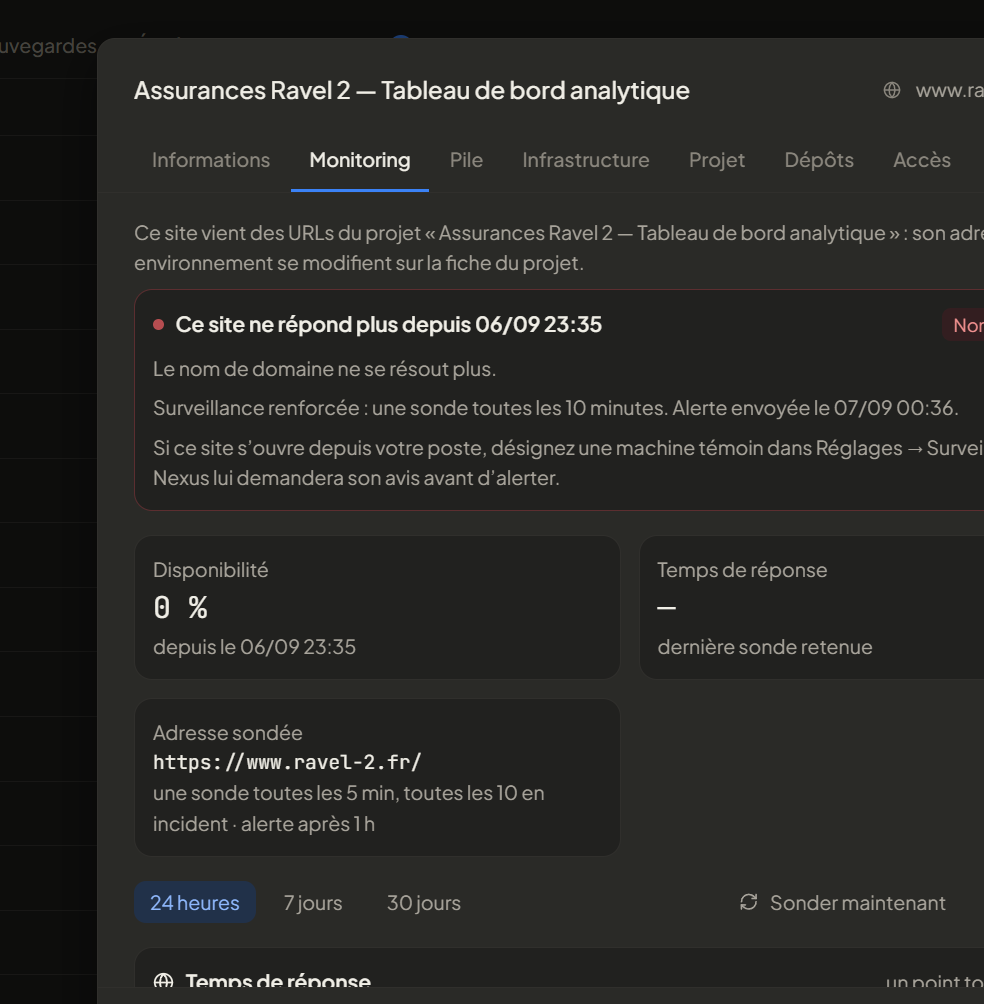Select the Monitoring tab

pos(360,160)
